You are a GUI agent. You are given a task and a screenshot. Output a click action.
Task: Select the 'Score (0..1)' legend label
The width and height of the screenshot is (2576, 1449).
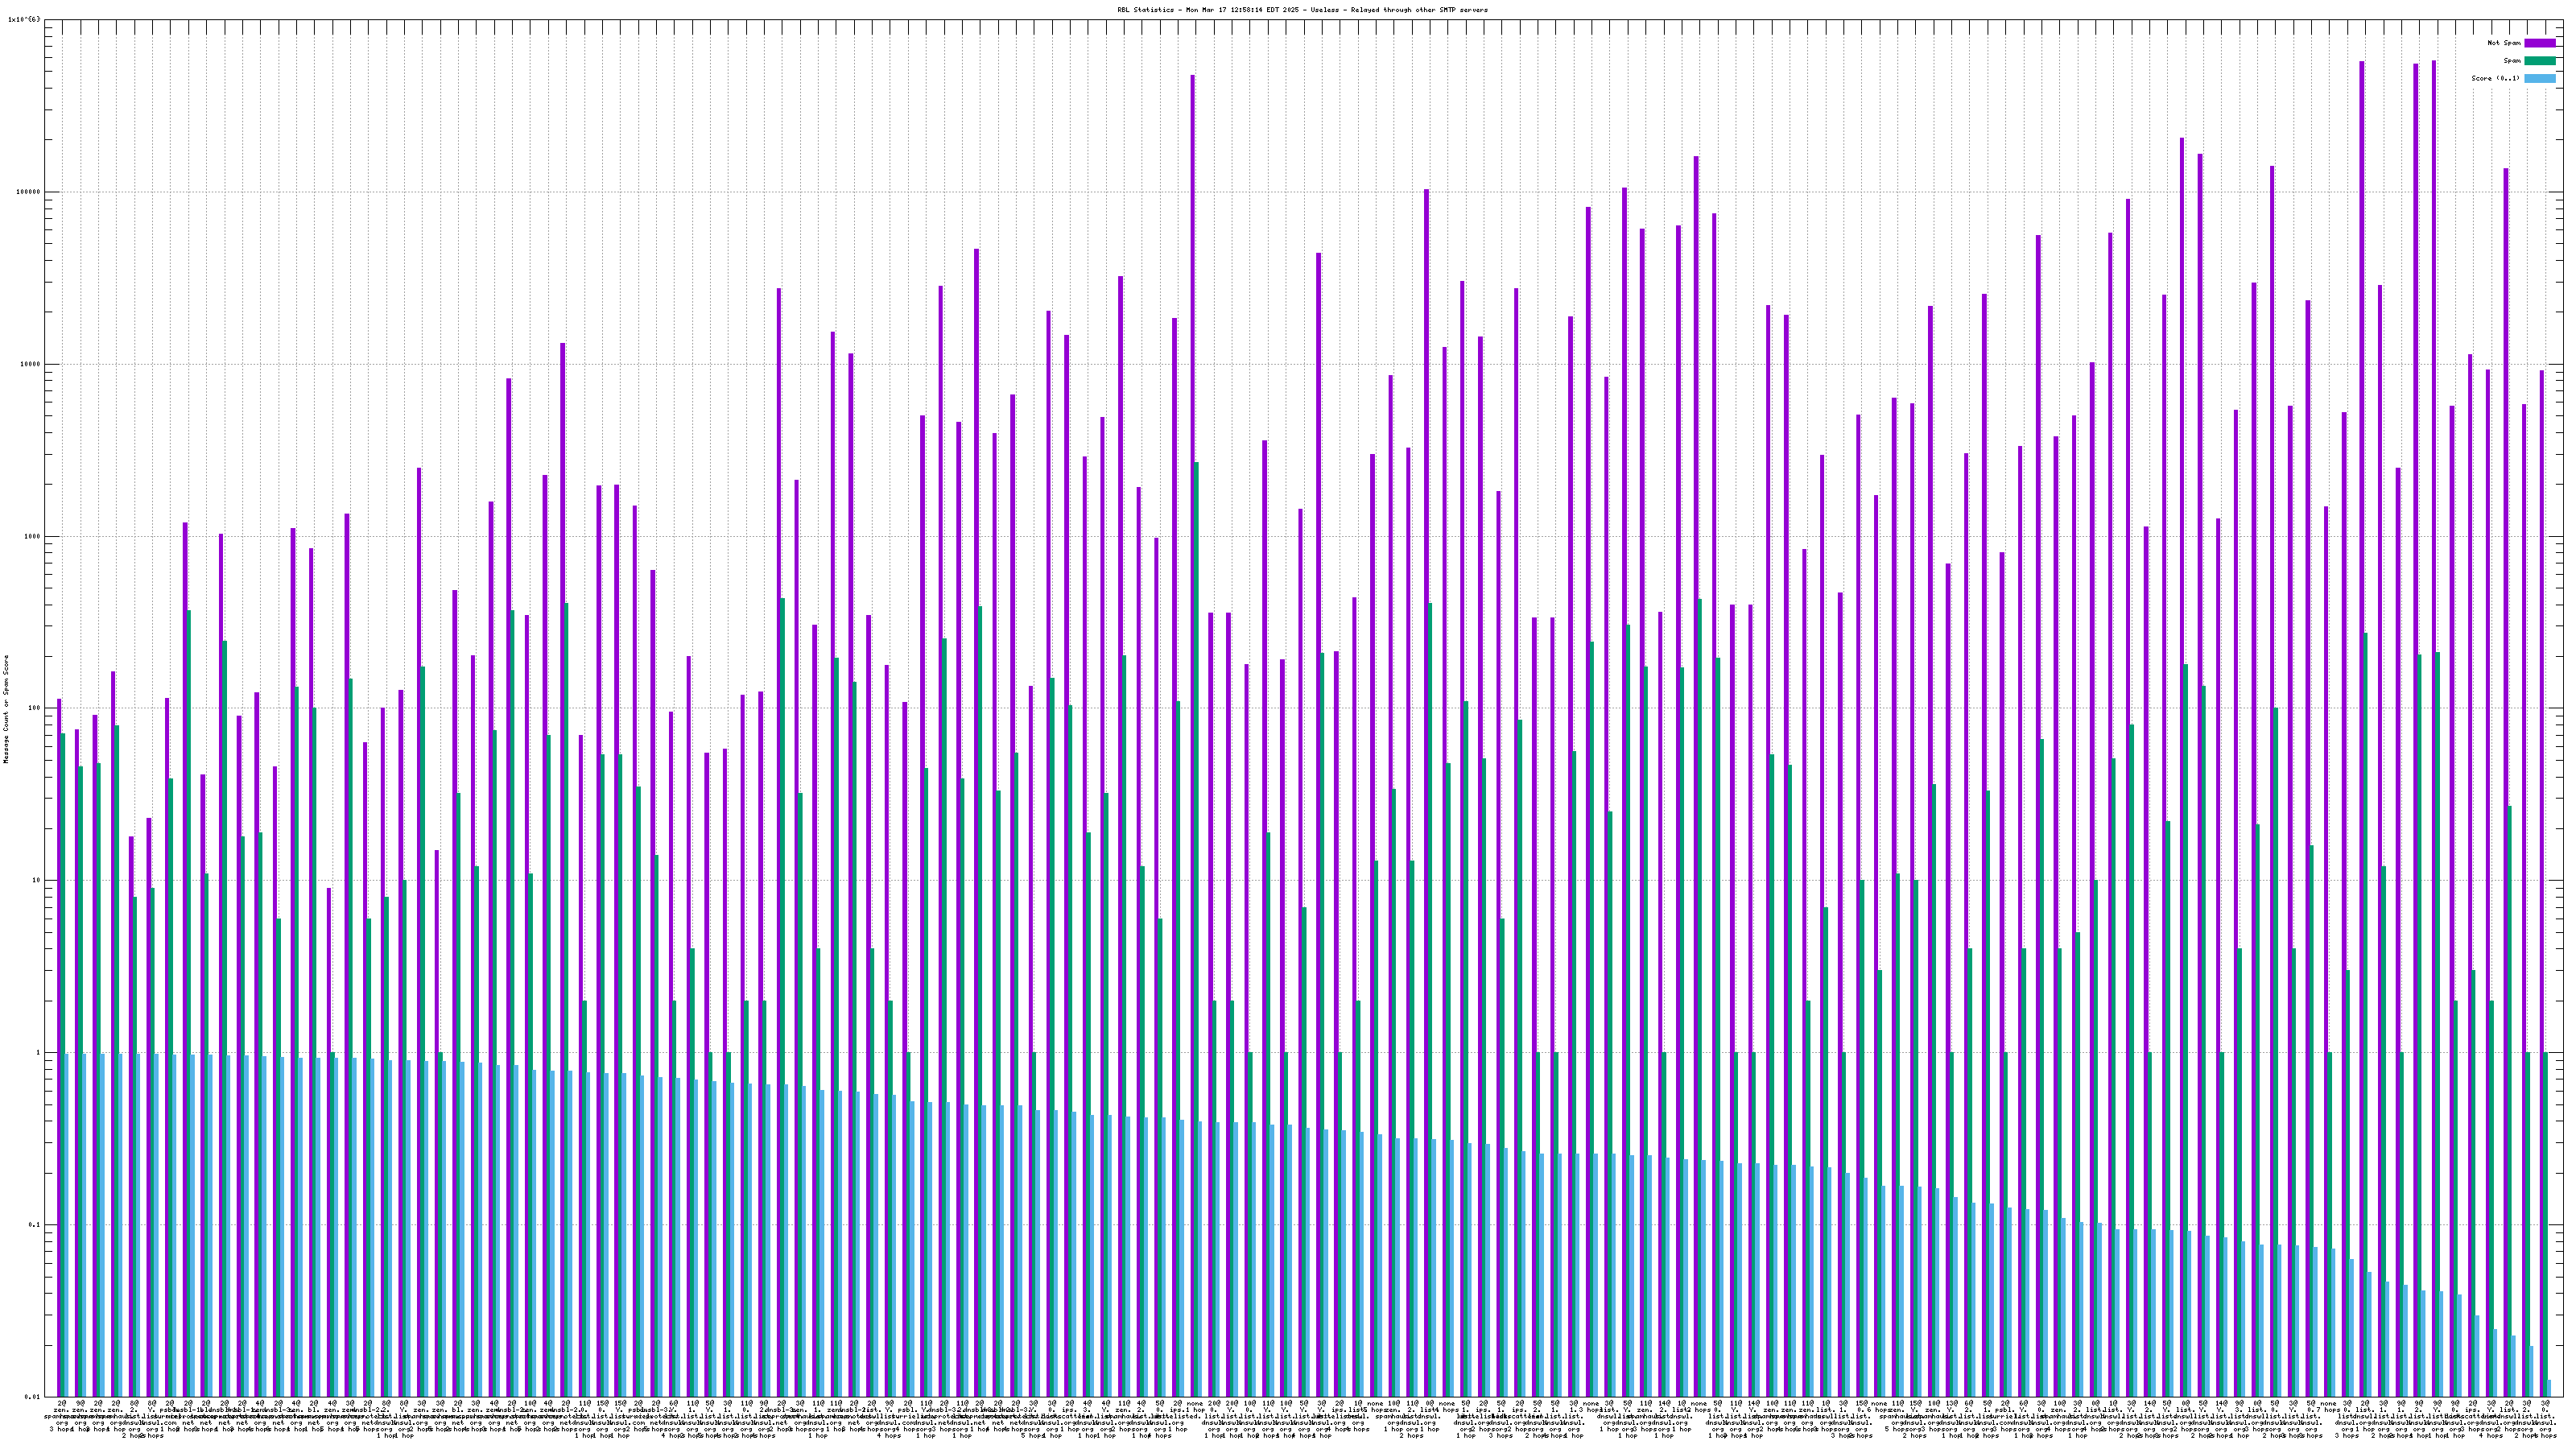[x=2495, y=78]
